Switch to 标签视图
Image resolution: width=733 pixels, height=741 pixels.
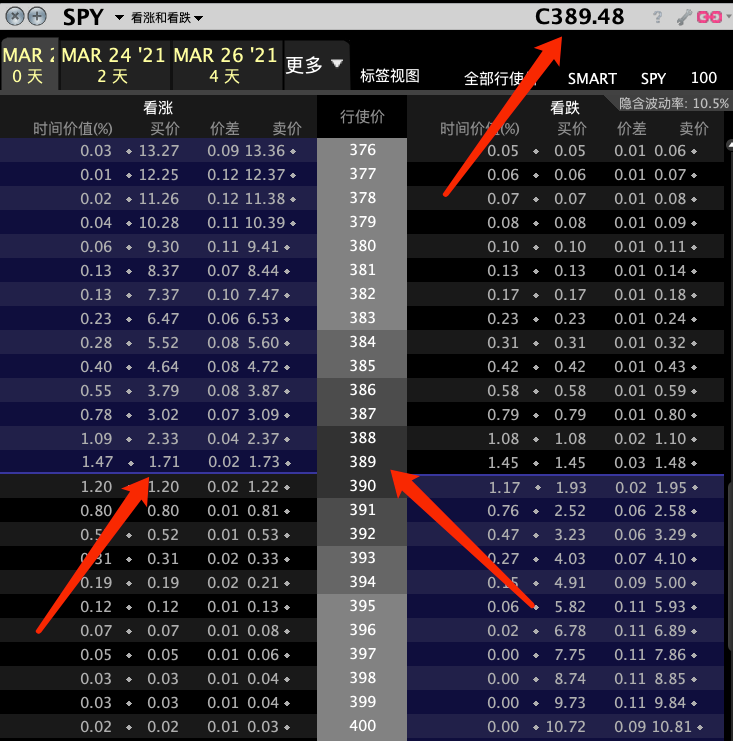390,76
